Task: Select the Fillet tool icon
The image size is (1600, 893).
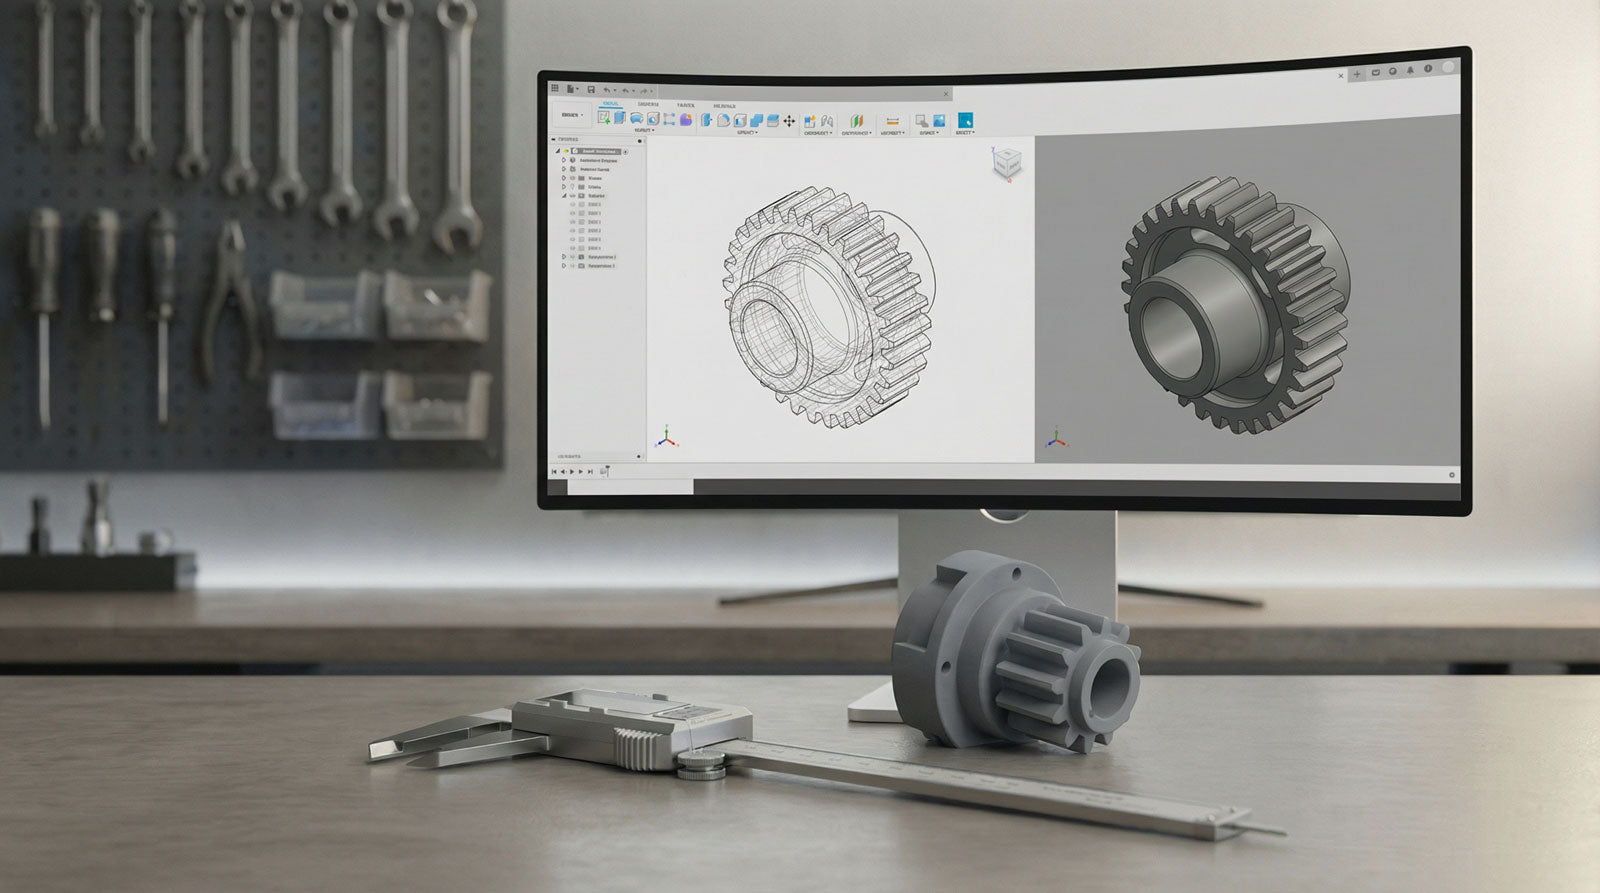Action: (723, 120)
